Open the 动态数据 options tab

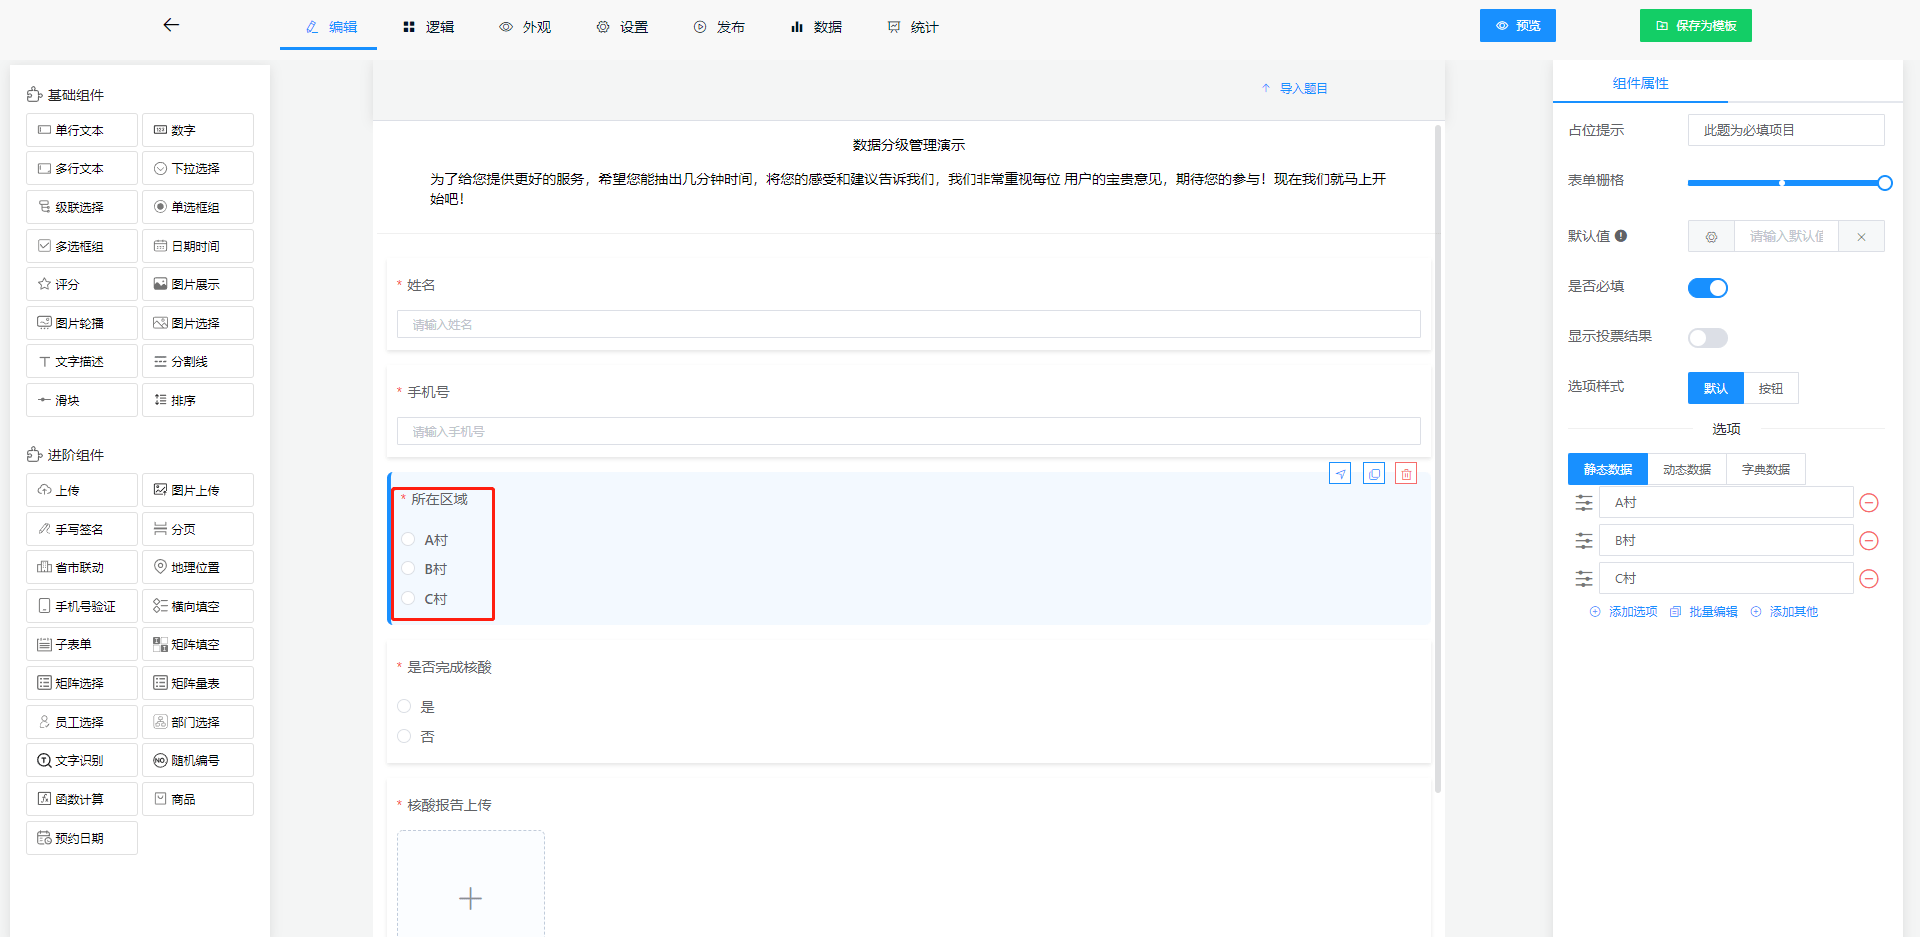(1686, 470)
